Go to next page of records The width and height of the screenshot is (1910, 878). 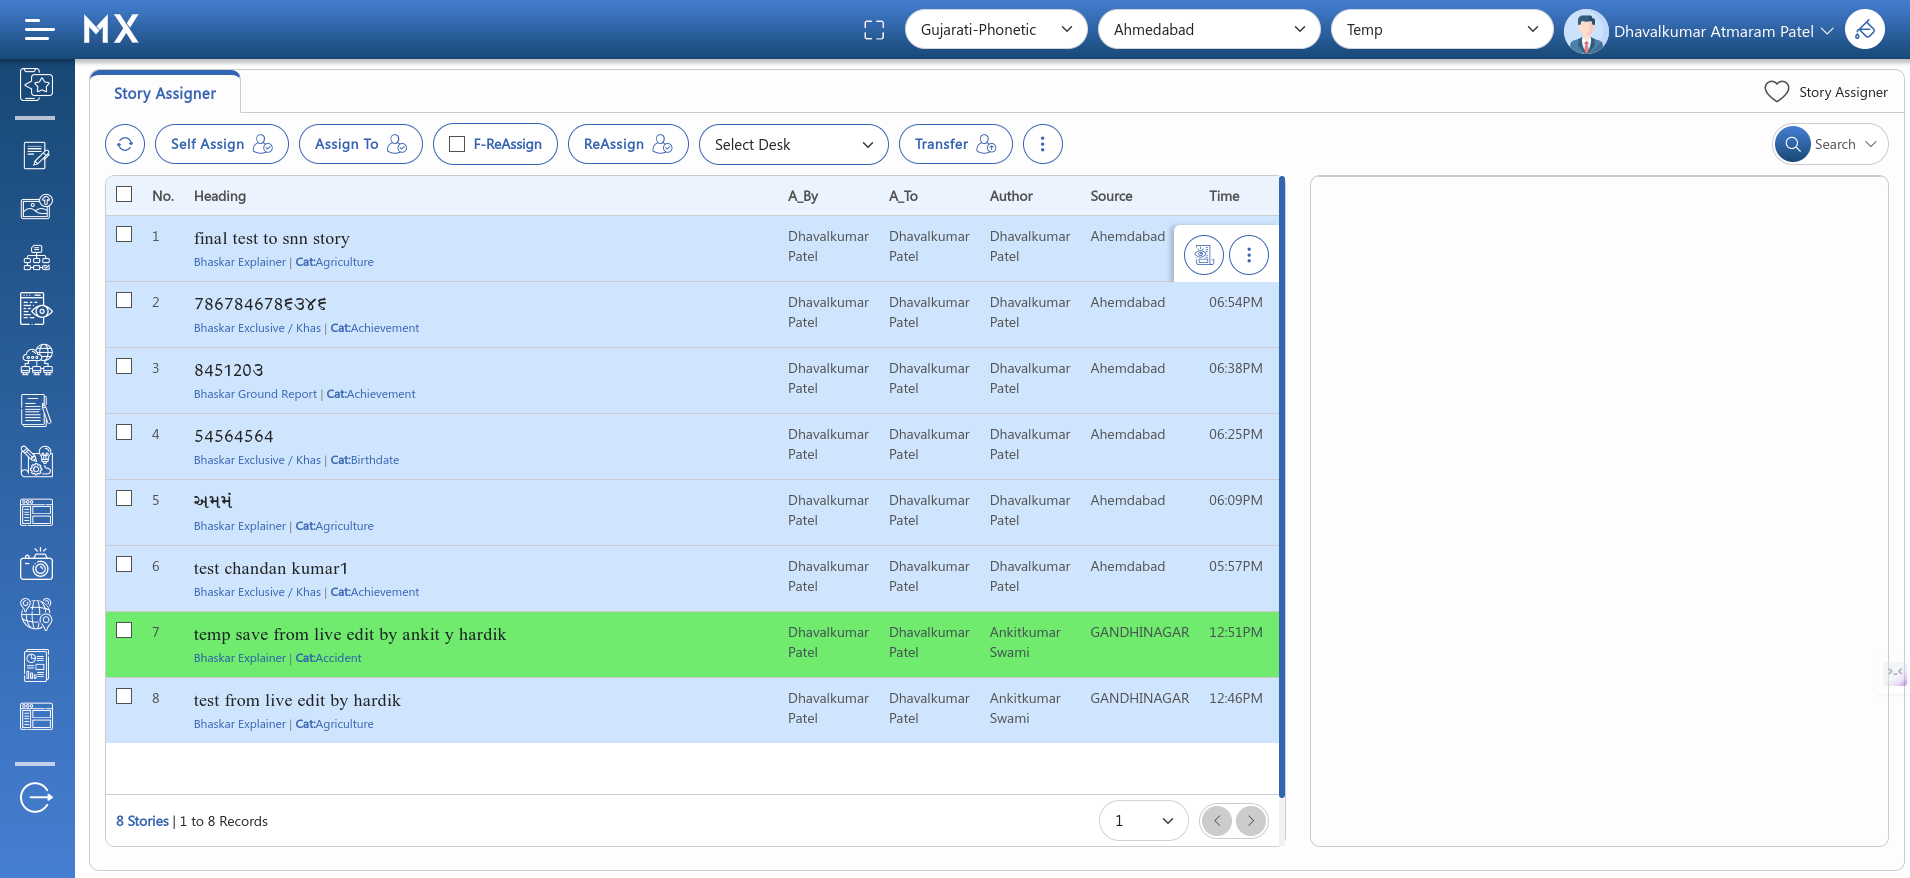(x=1250, y=821)
